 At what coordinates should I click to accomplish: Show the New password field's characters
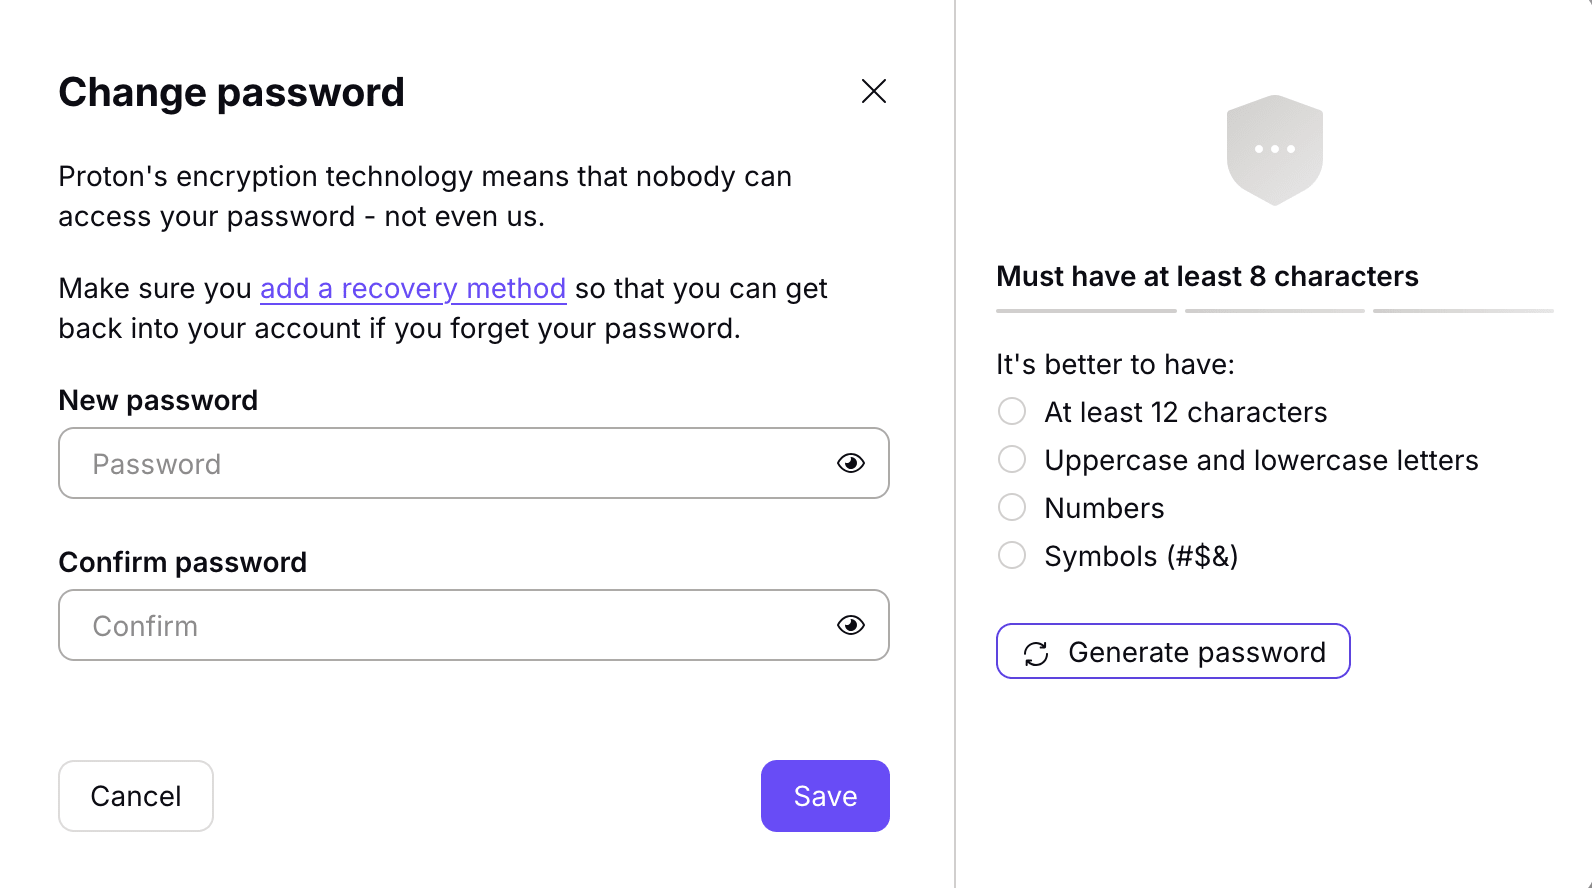[x=851, y=463]
